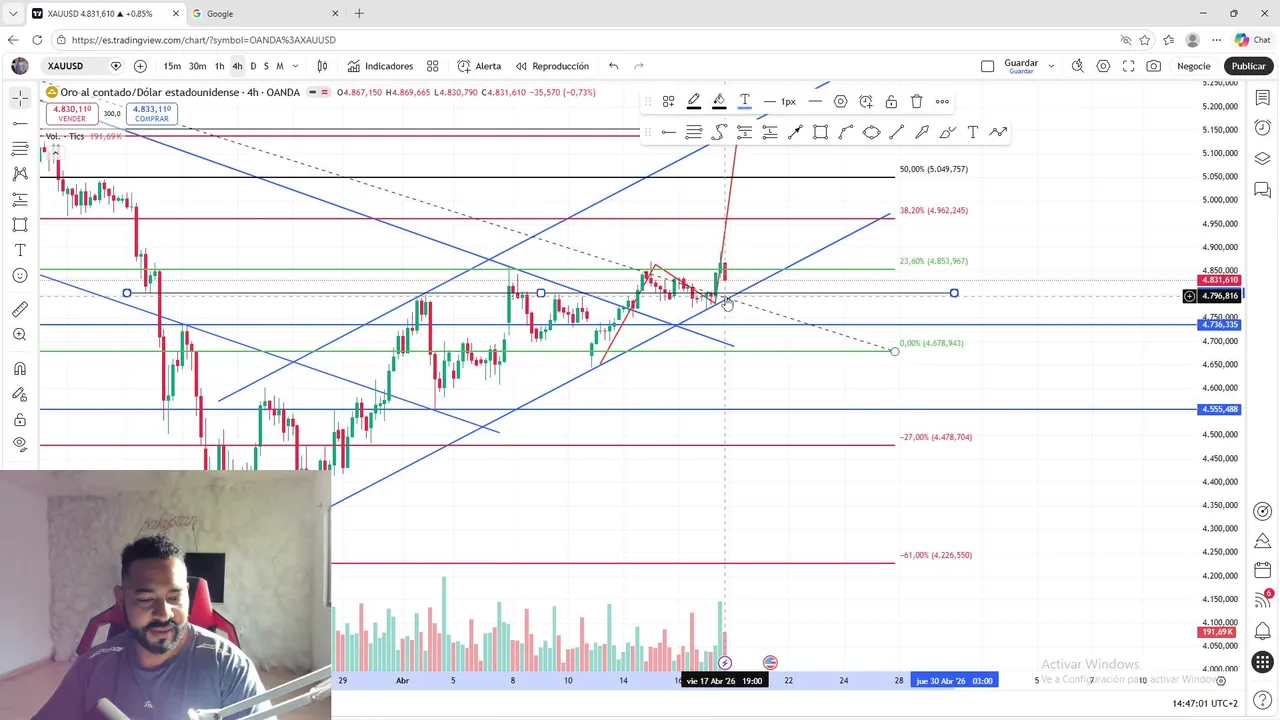This screenshot has width=1280, height=720.
Task: Open the watchlist panel in right sidebar
Action: click(x=1262, y=97)
